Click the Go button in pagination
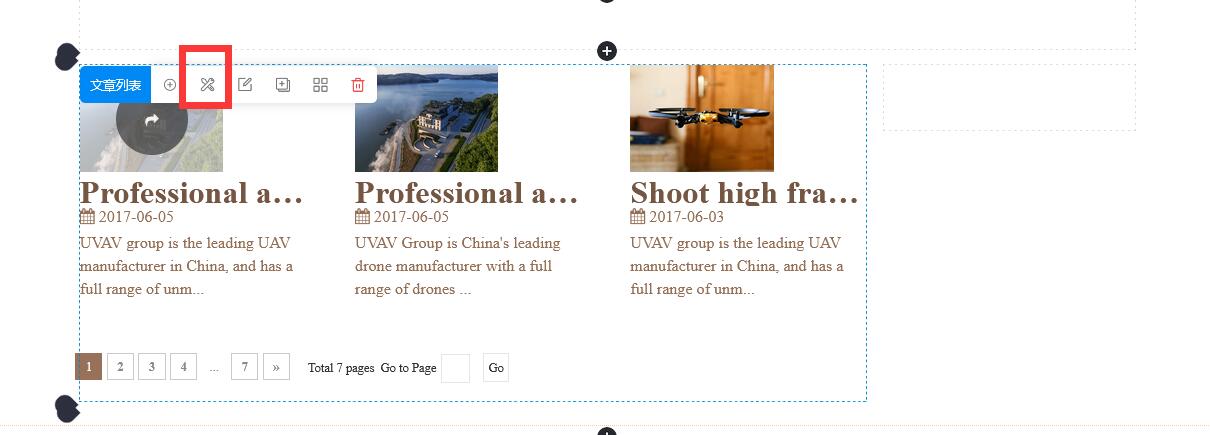Screen dimensions: 1210x435 496,368
